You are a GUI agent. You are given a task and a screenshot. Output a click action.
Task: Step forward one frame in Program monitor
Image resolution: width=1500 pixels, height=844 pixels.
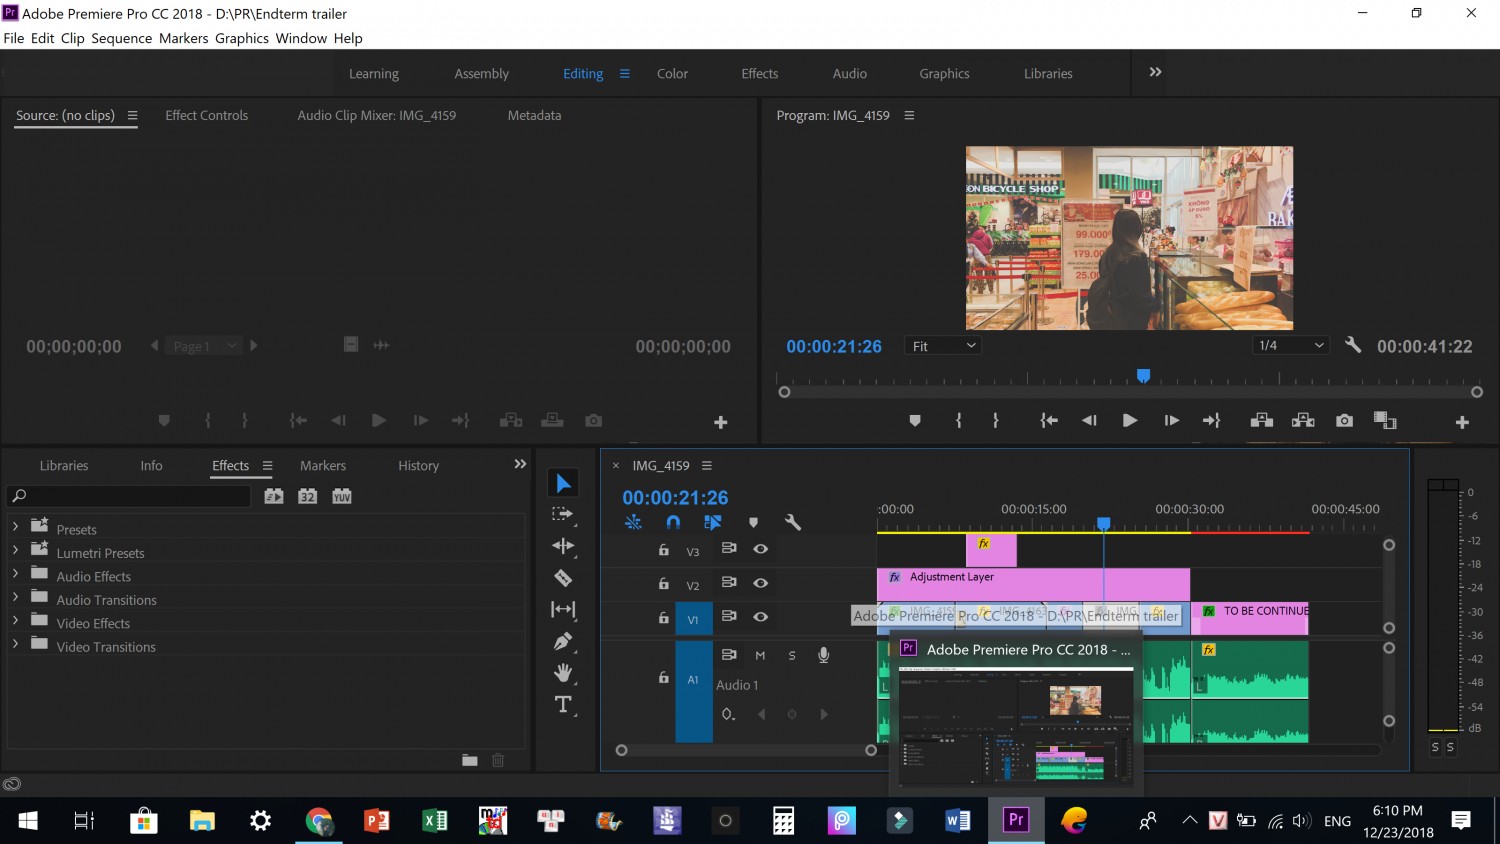click(1171, 421)
